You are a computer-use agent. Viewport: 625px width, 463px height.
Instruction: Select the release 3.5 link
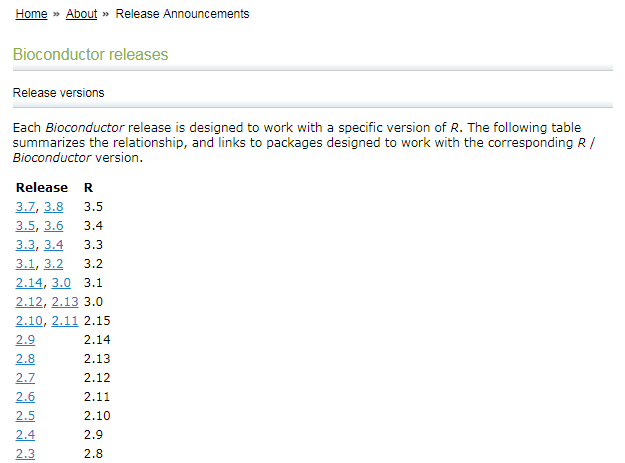coord(26,226)
